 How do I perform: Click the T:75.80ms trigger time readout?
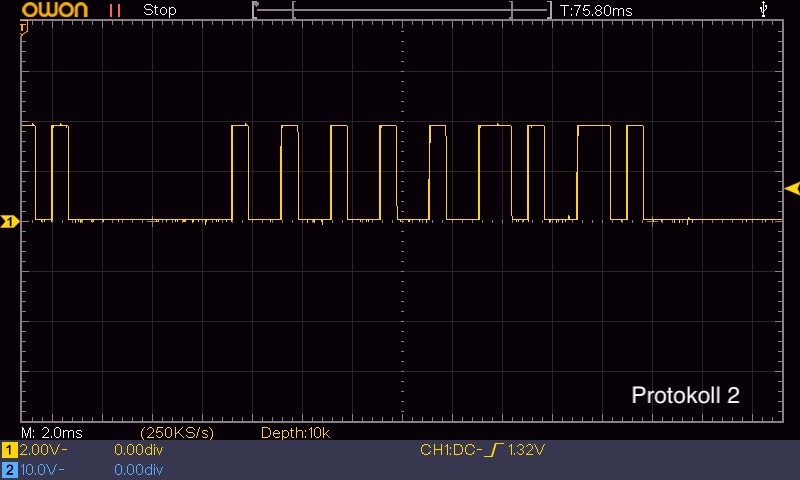[x=596, y=11]
